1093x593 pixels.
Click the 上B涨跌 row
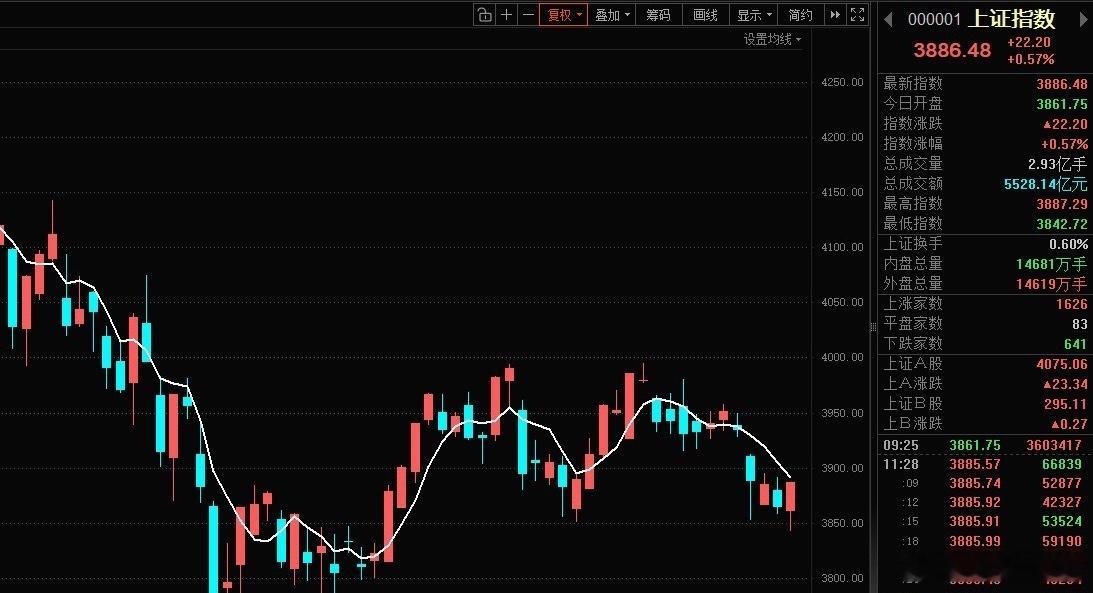(984, 424)
